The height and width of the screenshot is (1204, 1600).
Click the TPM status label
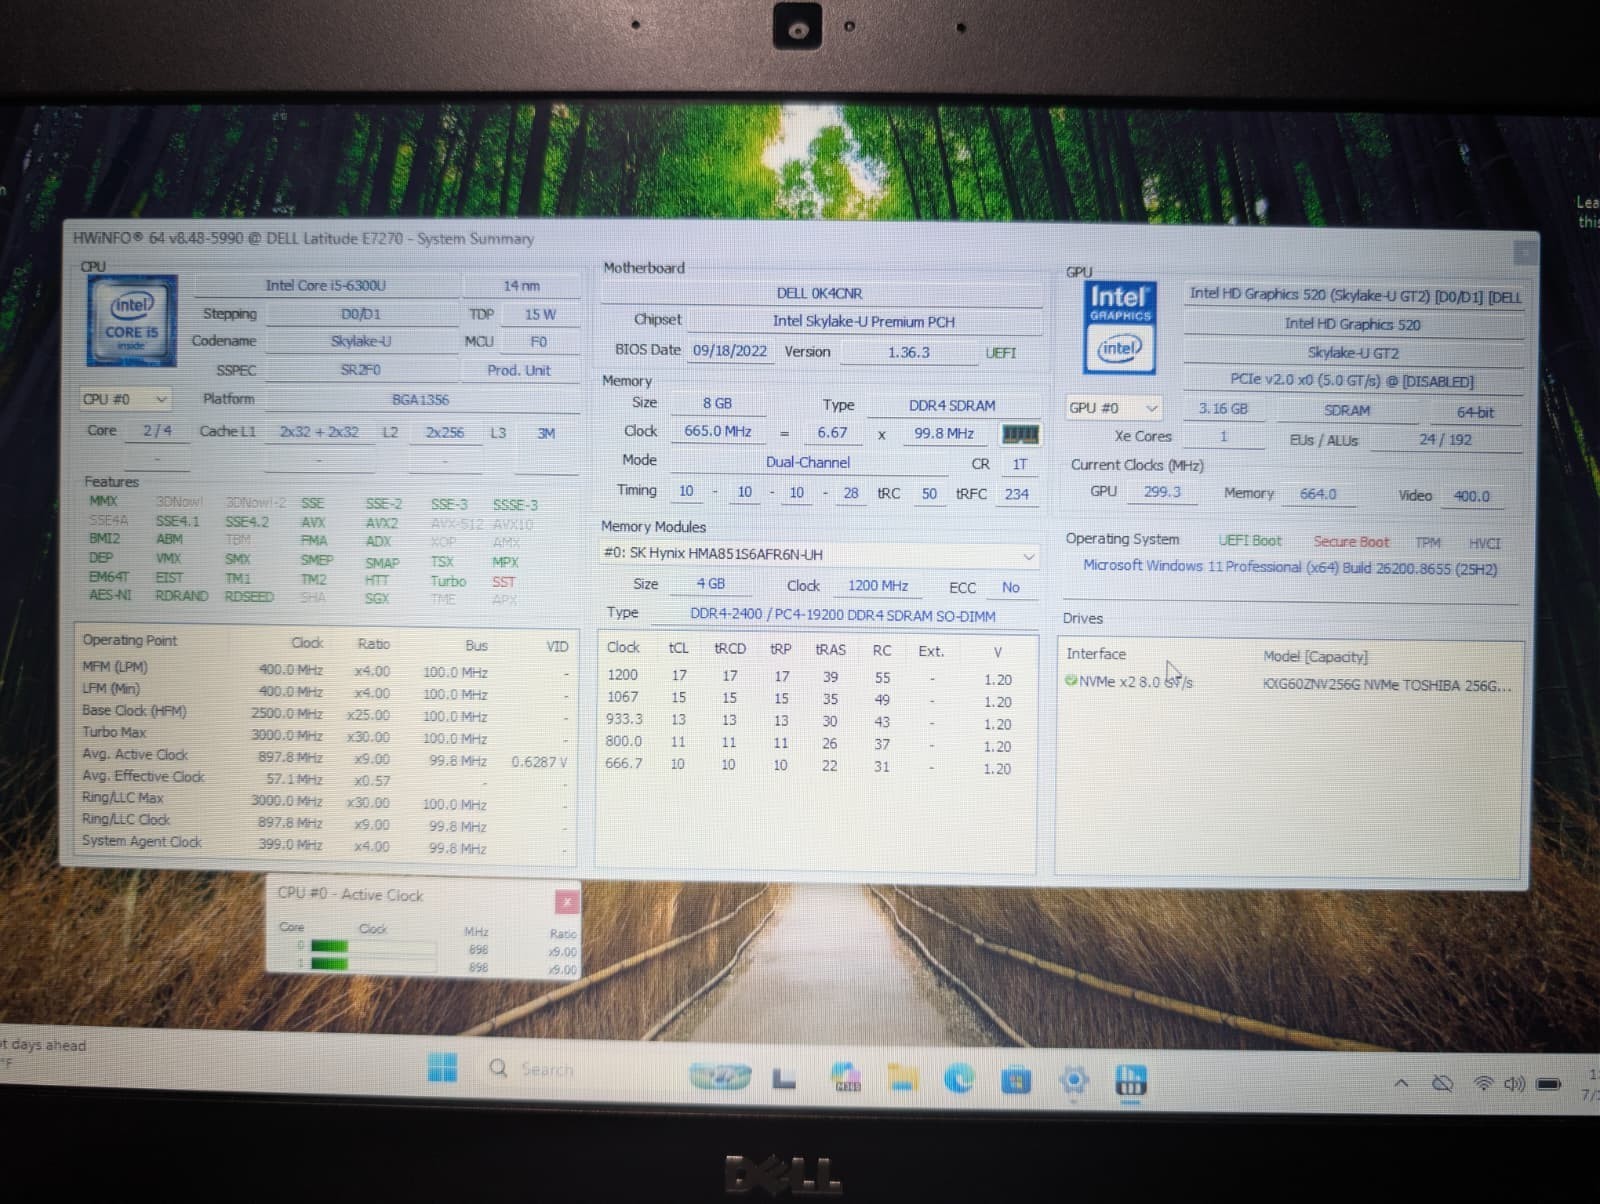(1428, 543)
